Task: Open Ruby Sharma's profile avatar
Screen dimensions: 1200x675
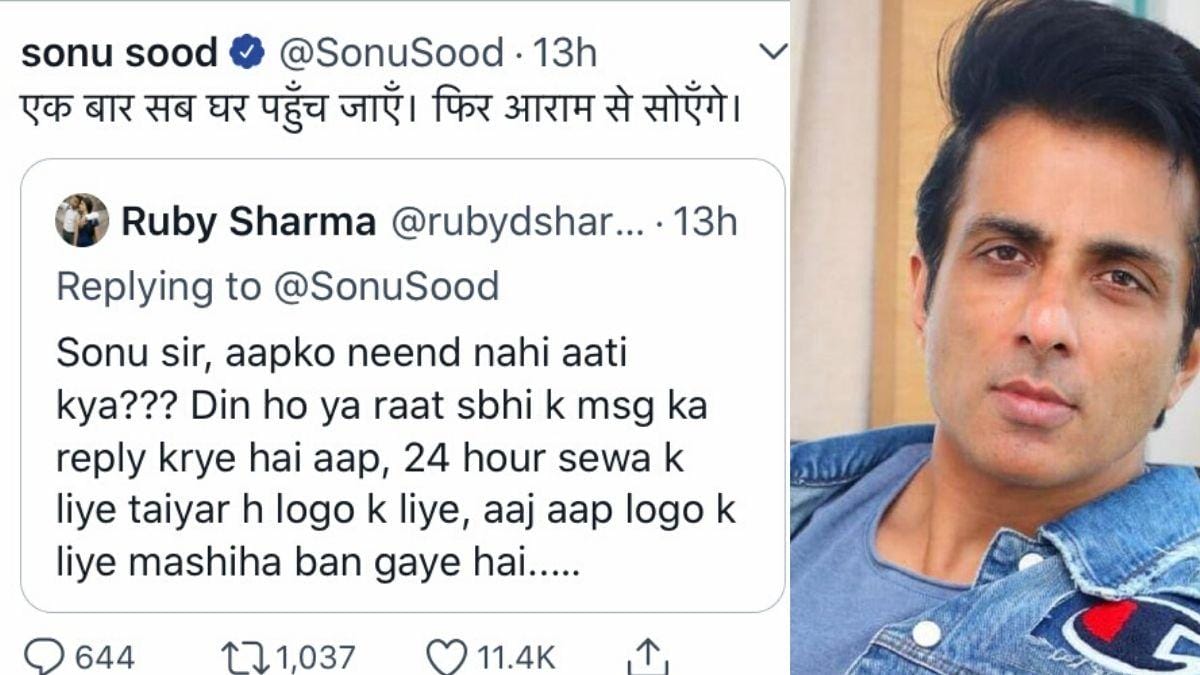Action: [x=82, y=220]
